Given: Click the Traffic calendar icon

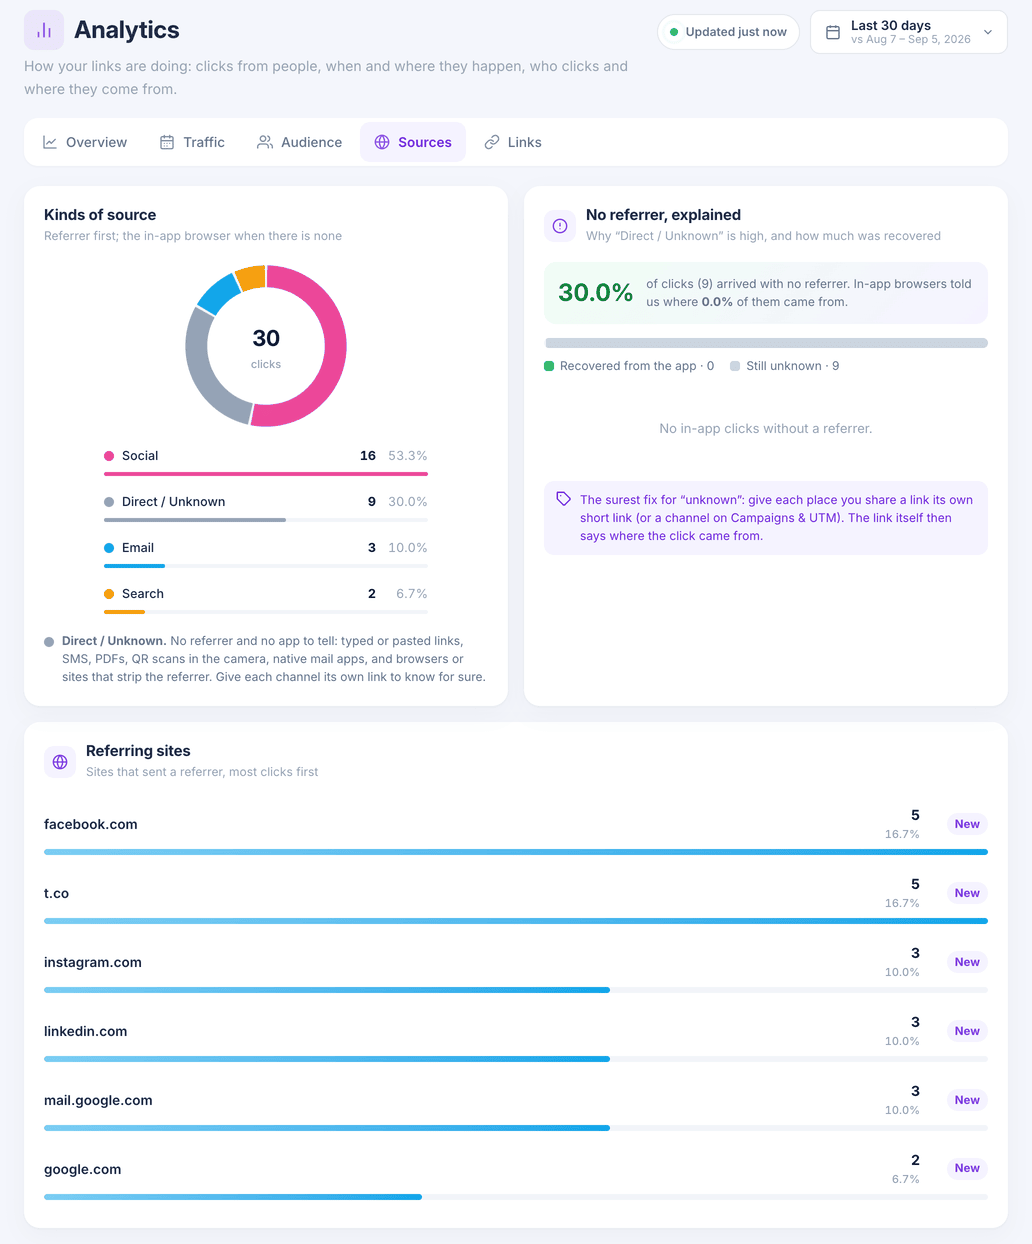Looking at the screenshot, I should 167,142.
